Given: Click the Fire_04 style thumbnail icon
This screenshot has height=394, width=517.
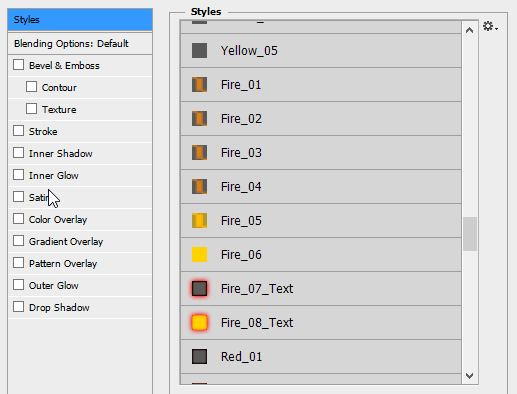Looking at the screenshot, I should (199, 186).
